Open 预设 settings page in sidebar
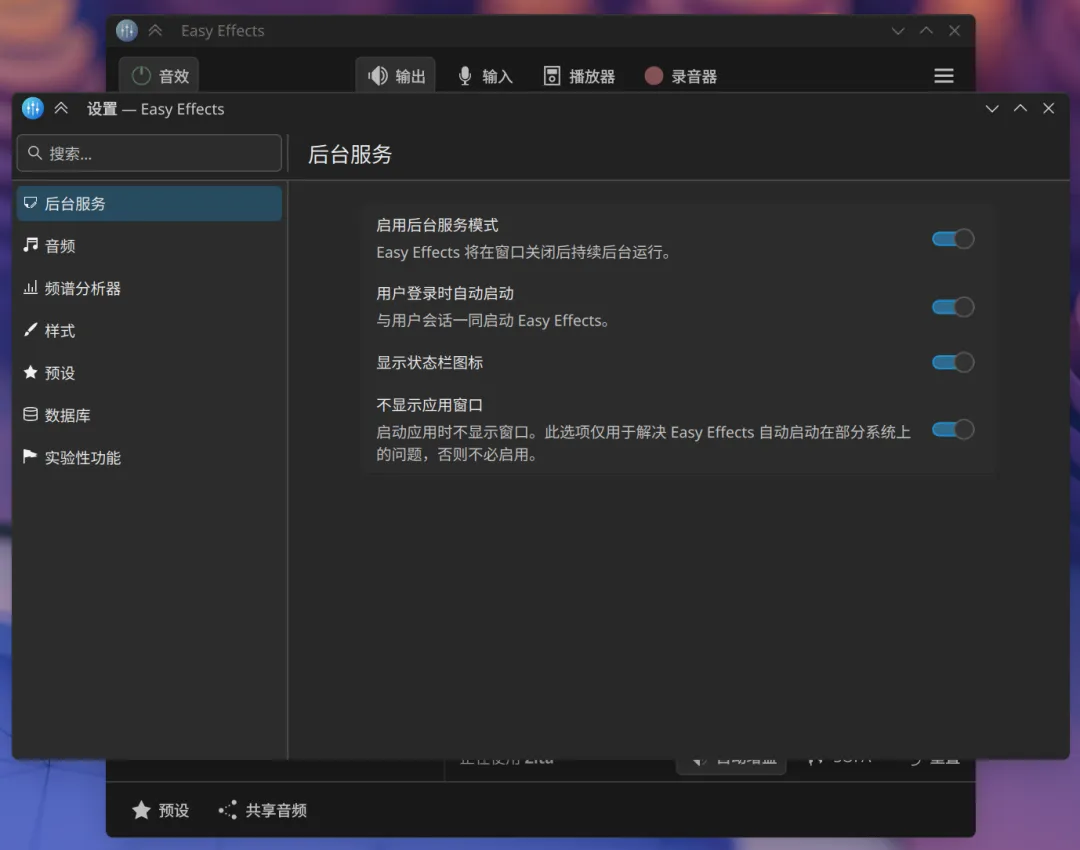 149,373
